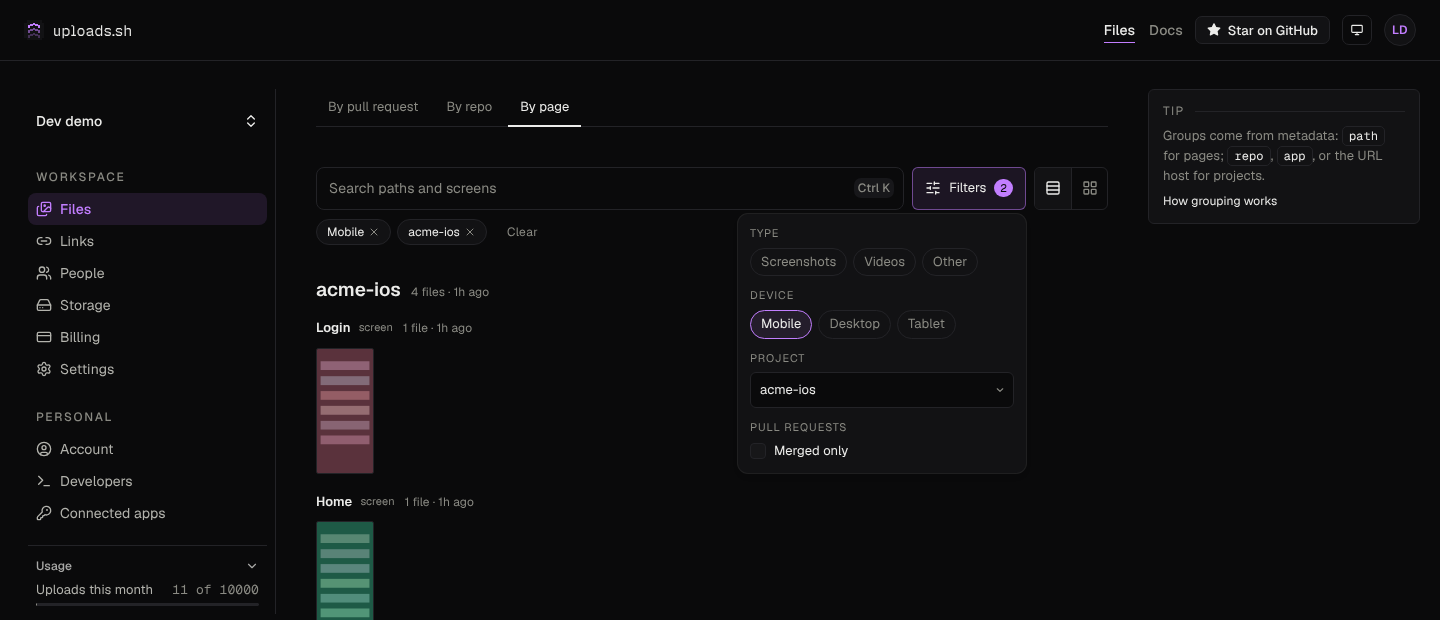Switch to the By repo tab

point(469,107)
